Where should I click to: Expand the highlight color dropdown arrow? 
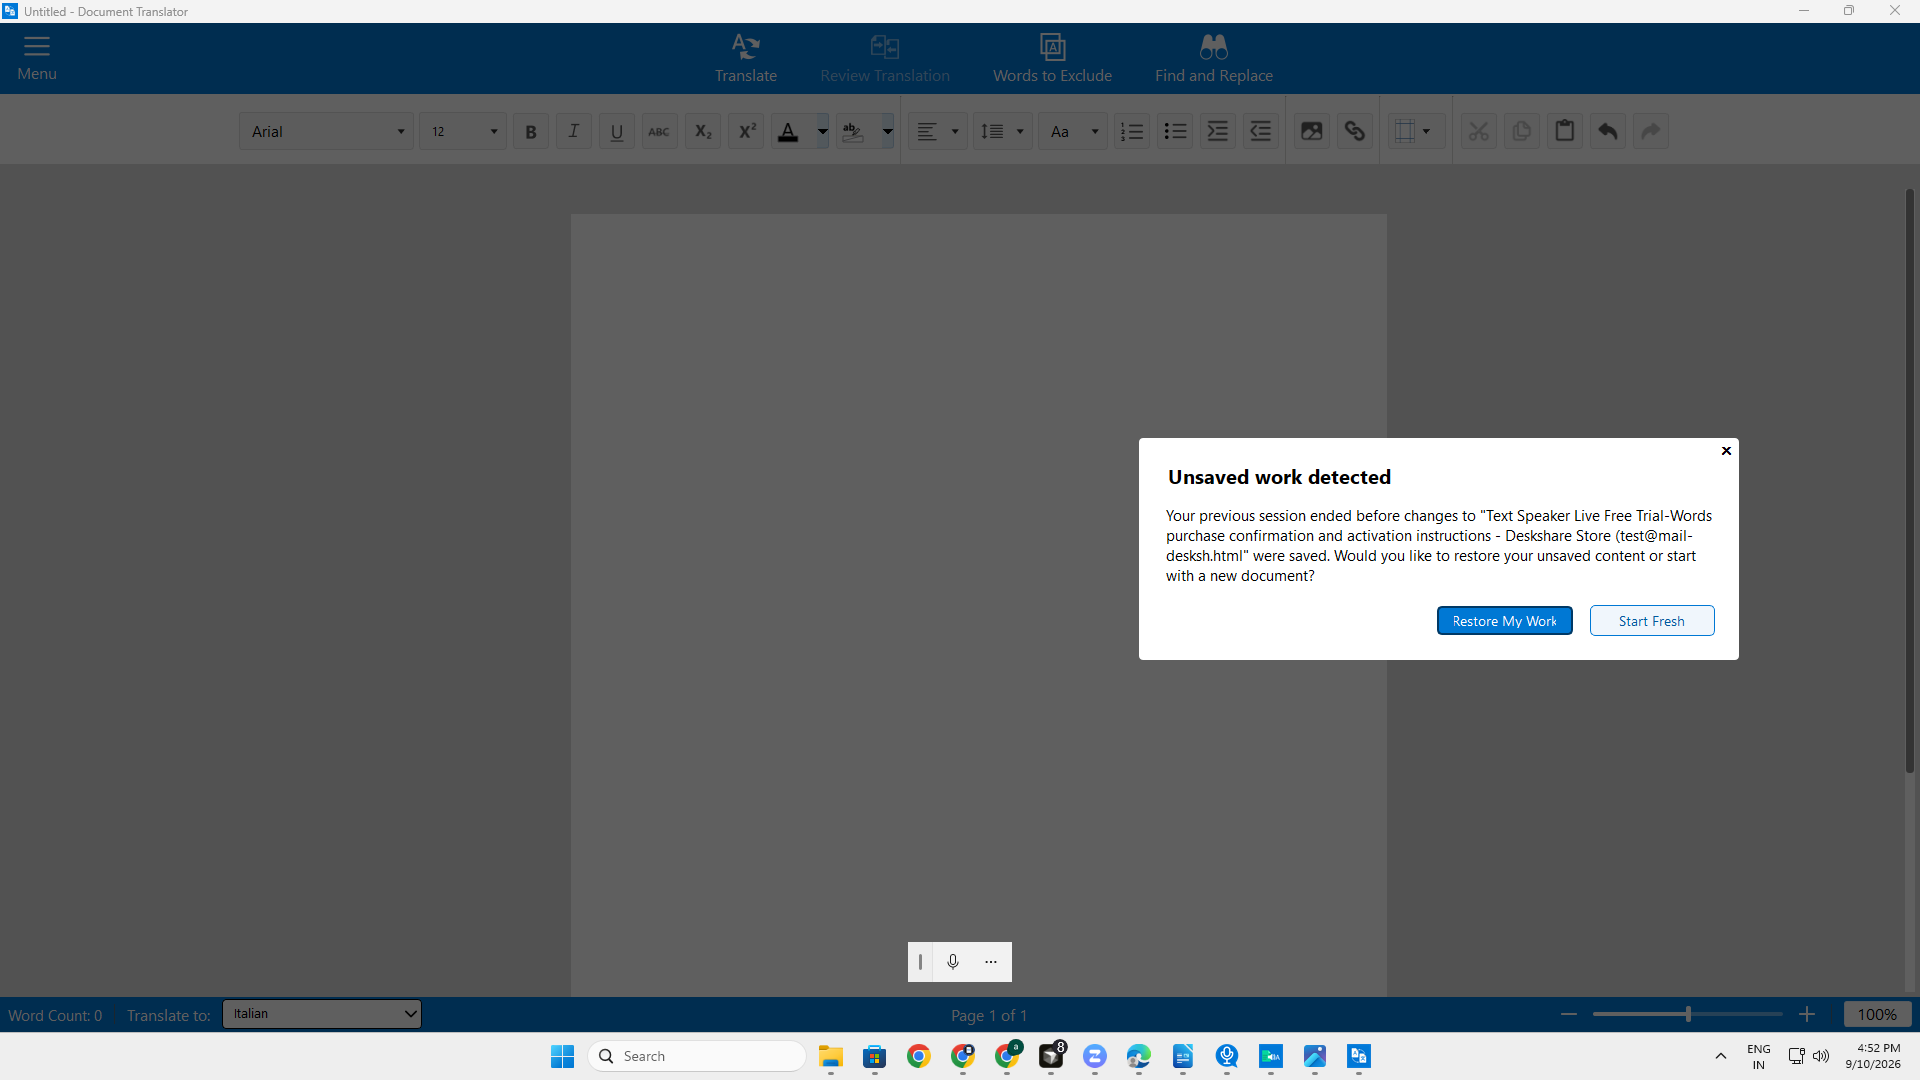coord(887,131)
